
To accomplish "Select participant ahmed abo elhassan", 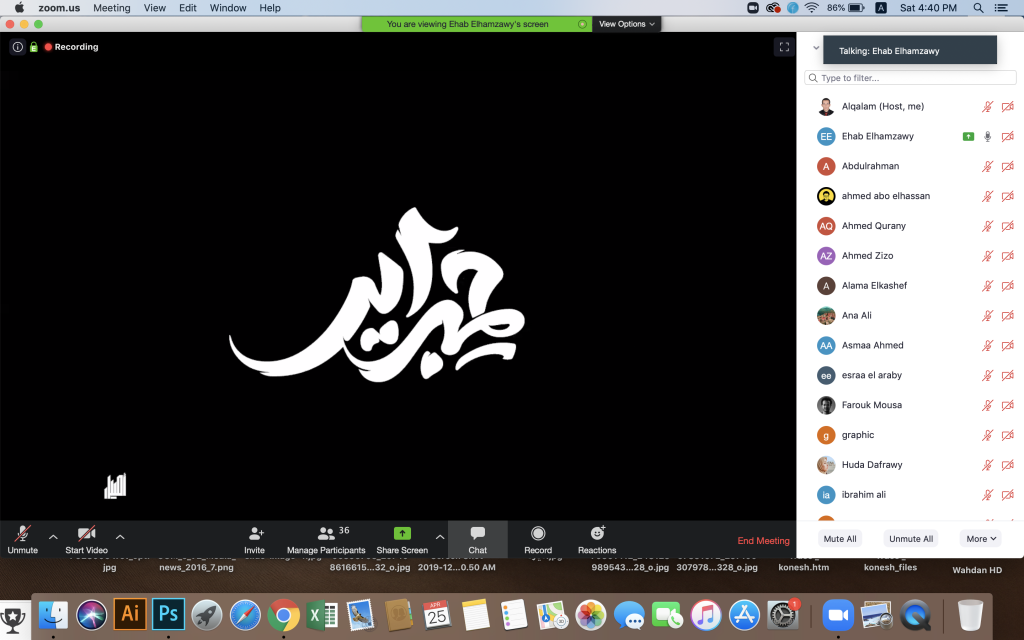I will 910,196.
